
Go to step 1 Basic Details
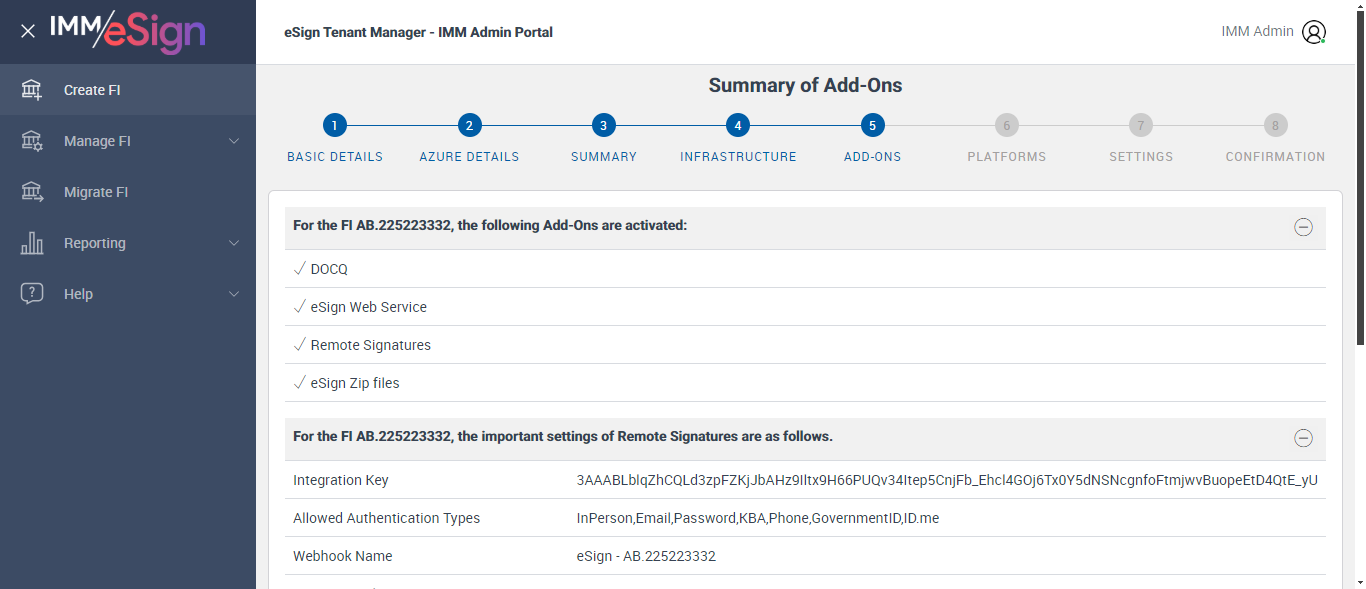pos(335,126)
